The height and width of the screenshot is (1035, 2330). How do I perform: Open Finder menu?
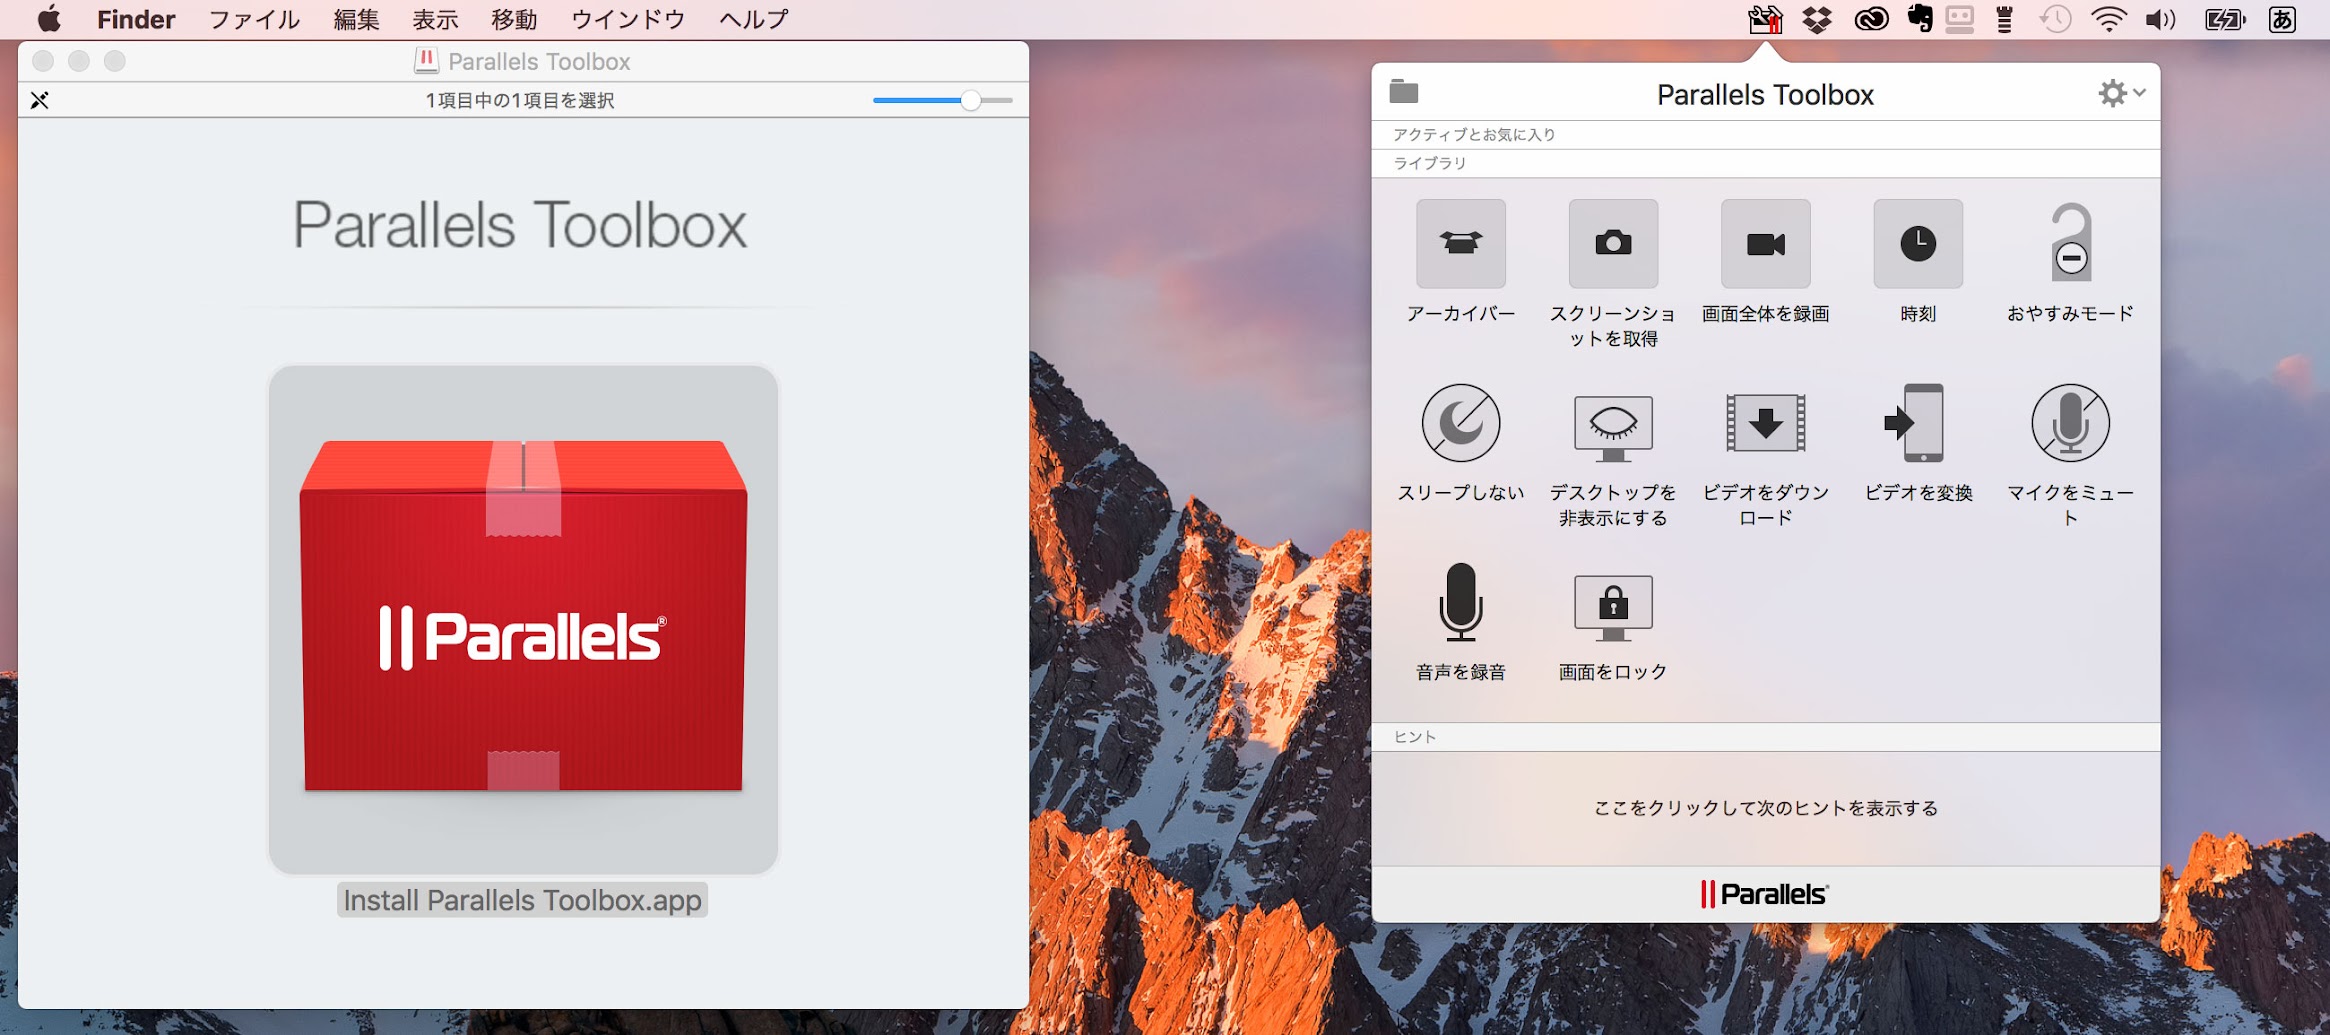[x=136, y=19]
